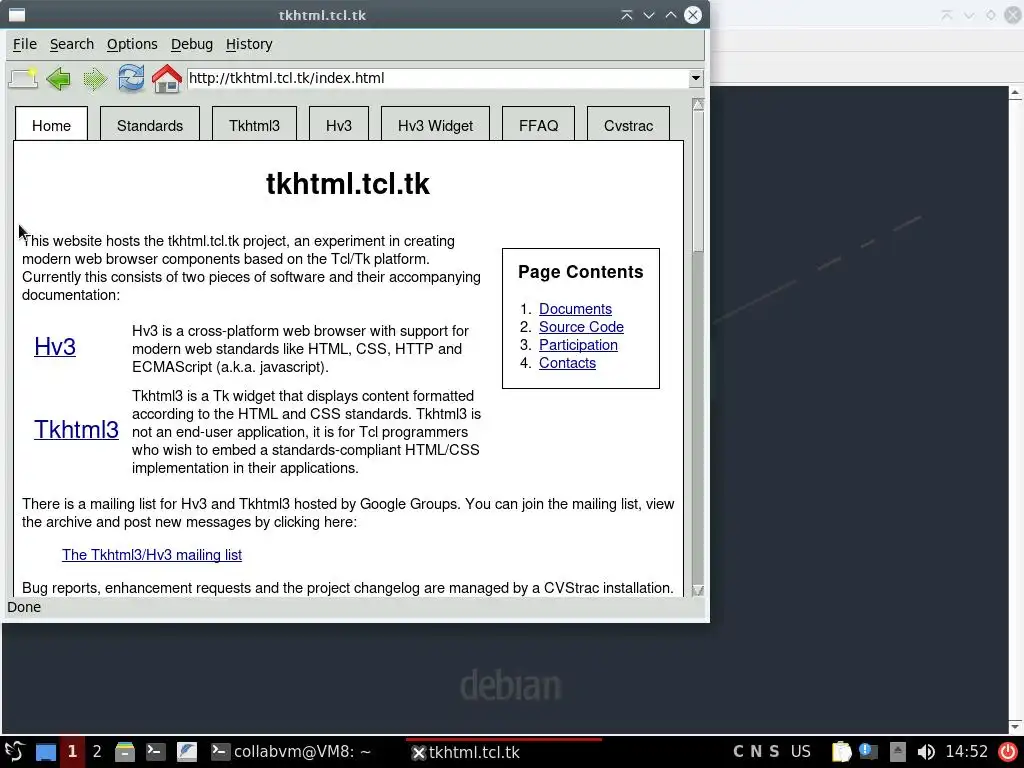Screen dimensions: 1024x768
Task: Click the tkhtml.tcl.tk page heading
Action: (x=347, y=184)
